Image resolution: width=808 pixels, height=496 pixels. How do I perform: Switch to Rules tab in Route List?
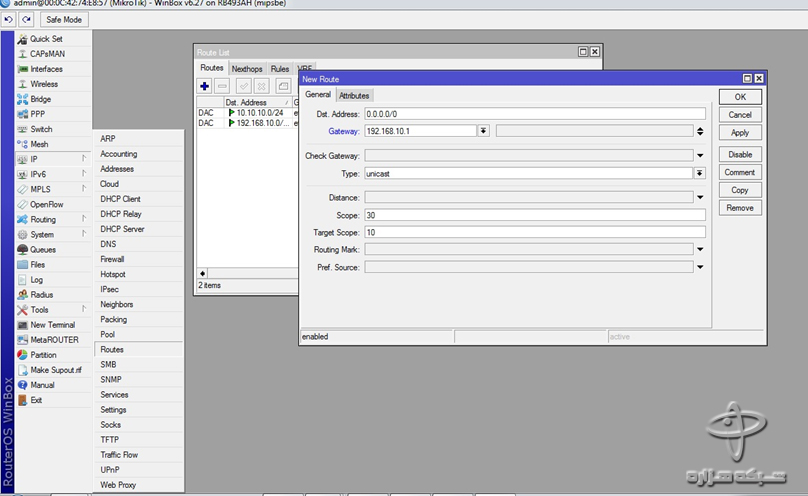click(280, 69)
